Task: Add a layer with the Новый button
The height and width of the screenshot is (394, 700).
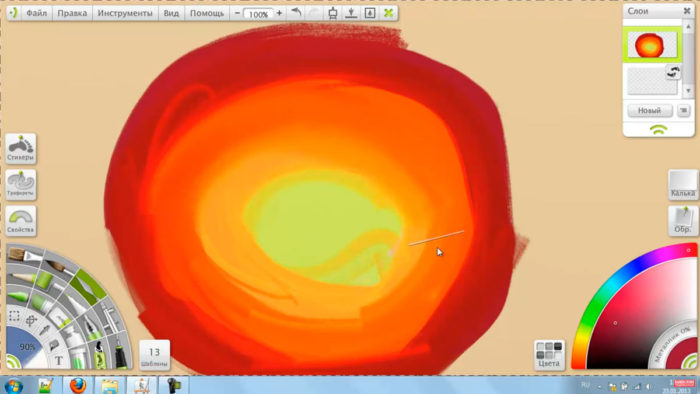Action: 650,110
